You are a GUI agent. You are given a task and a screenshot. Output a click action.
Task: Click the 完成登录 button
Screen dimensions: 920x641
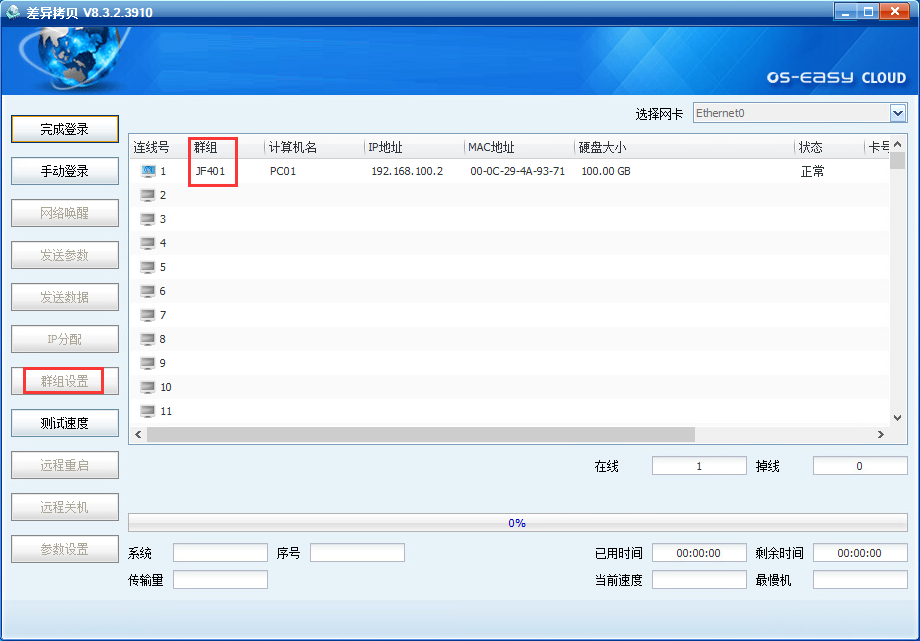click(65, 129)
